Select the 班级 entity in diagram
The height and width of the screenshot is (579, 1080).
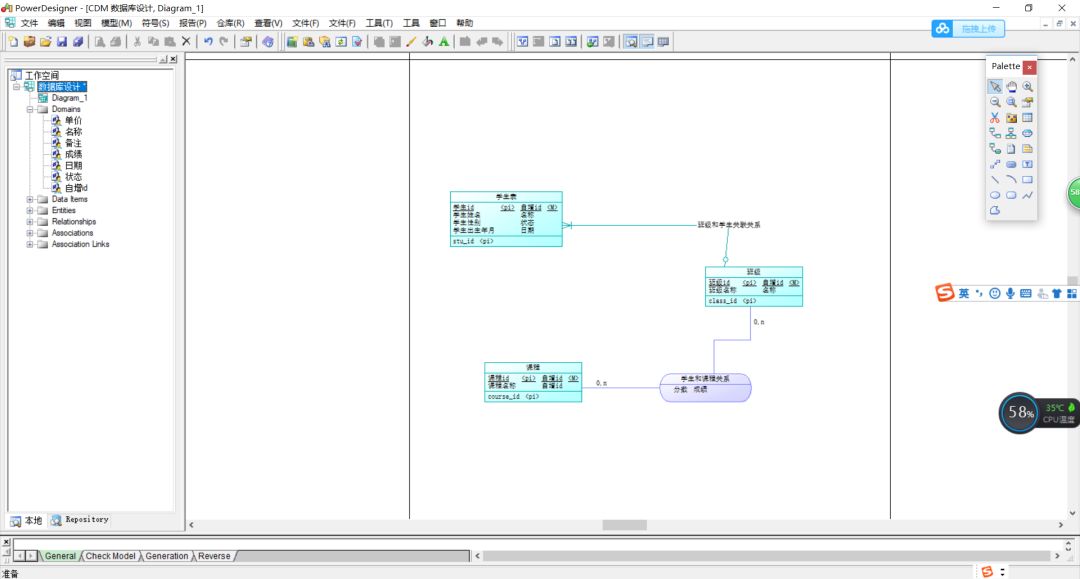(754, 286)
